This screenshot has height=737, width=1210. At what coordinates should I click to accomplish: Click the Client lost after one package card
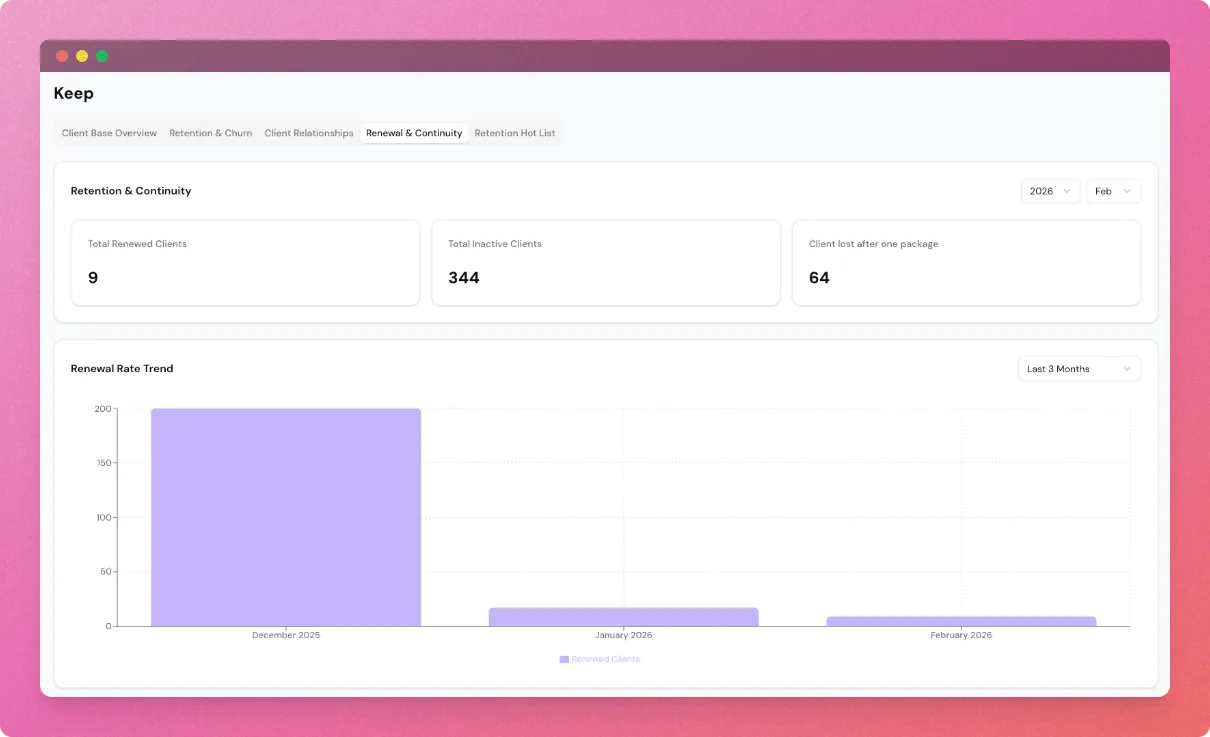pyautogui.click(x=966, y=263)
